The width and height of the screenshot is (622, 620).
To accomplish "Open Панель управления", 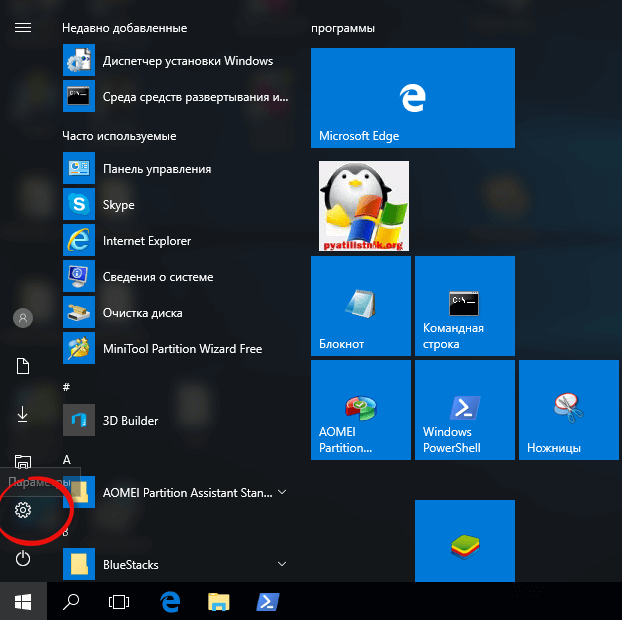I will tap(176, 168).
